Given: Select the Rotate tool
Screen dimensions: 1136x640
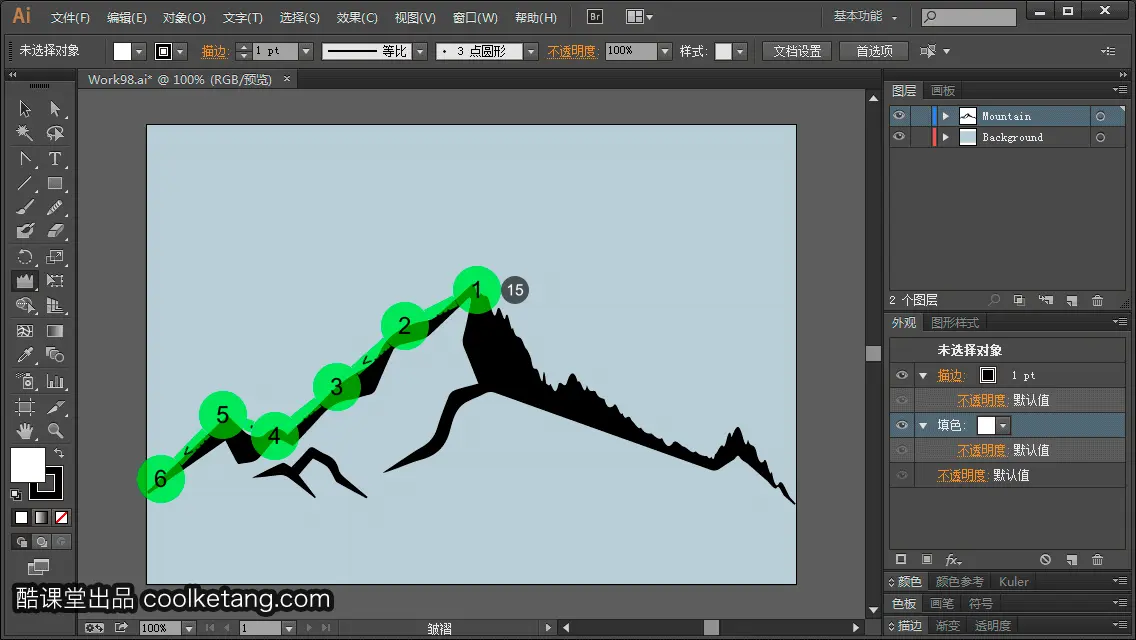Looking at the screenshot, I should [25, 257].
